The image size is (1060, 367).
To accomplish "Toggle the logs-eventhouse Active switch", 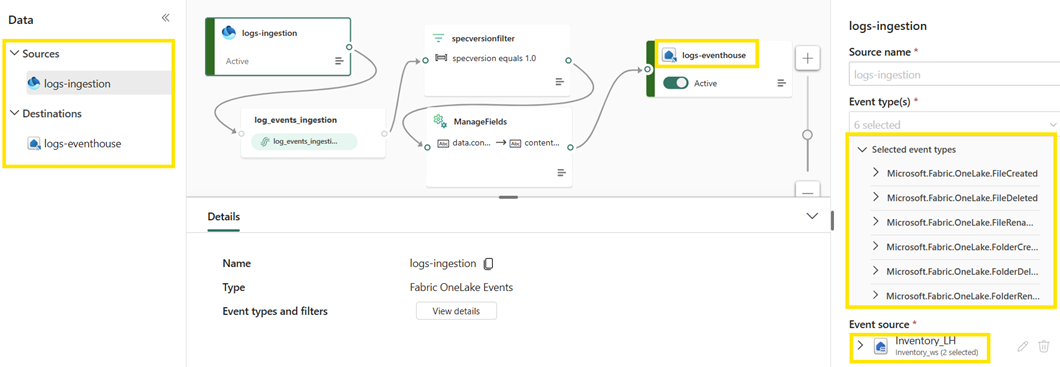I will (675, 83).
